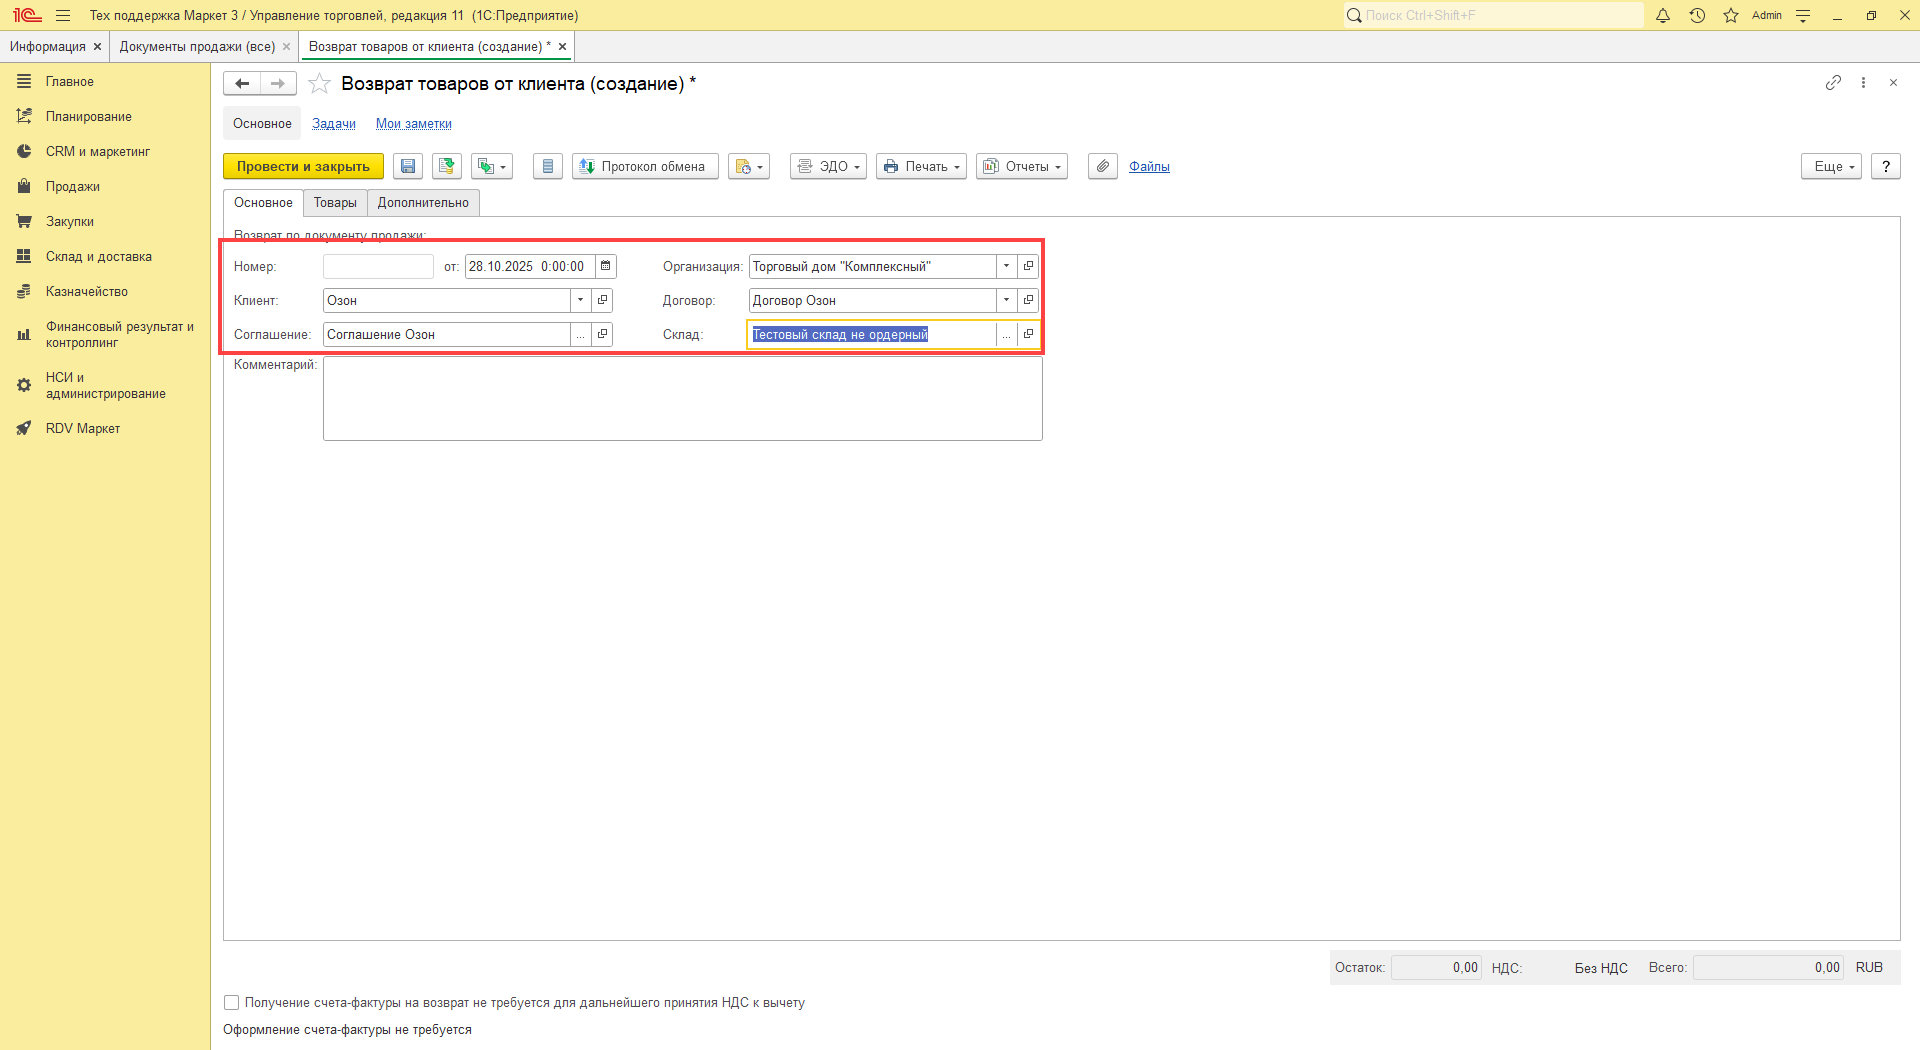Switch to the Задачи link
The image size is (1920, 1050).
tap(334, 124)
